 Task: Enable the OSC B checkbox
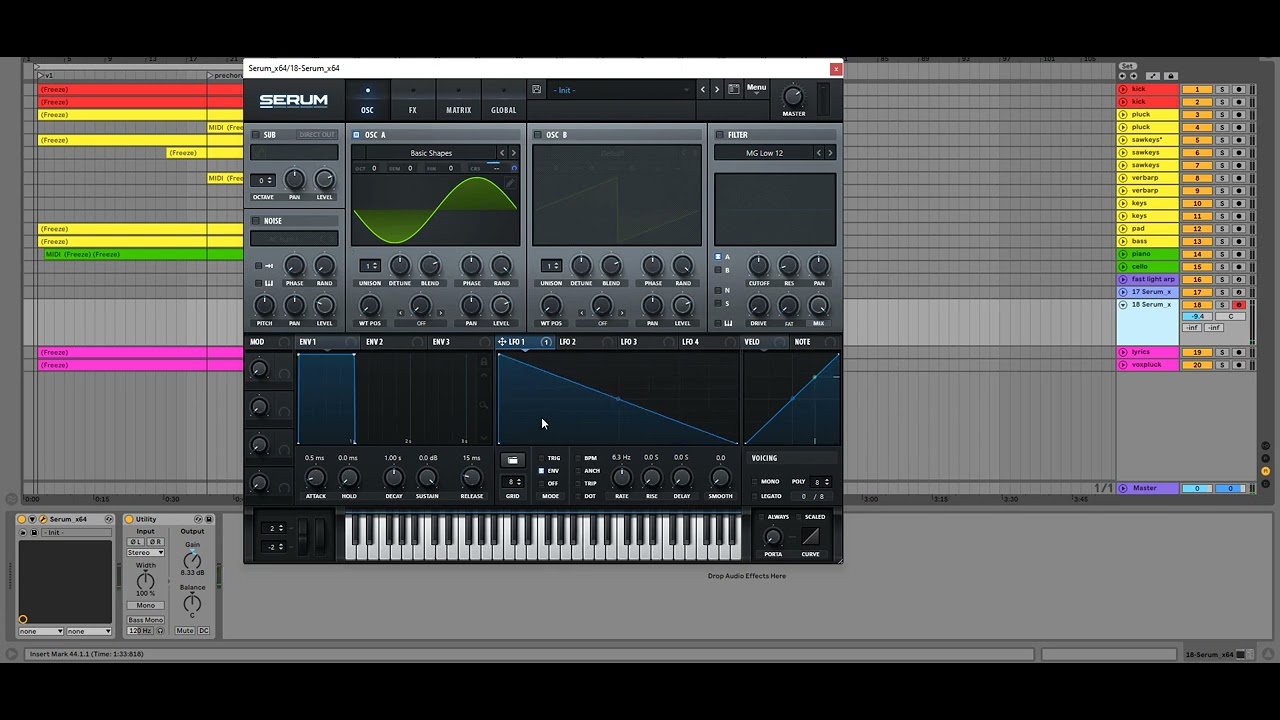pyautogui.click(x=537, y=135)
